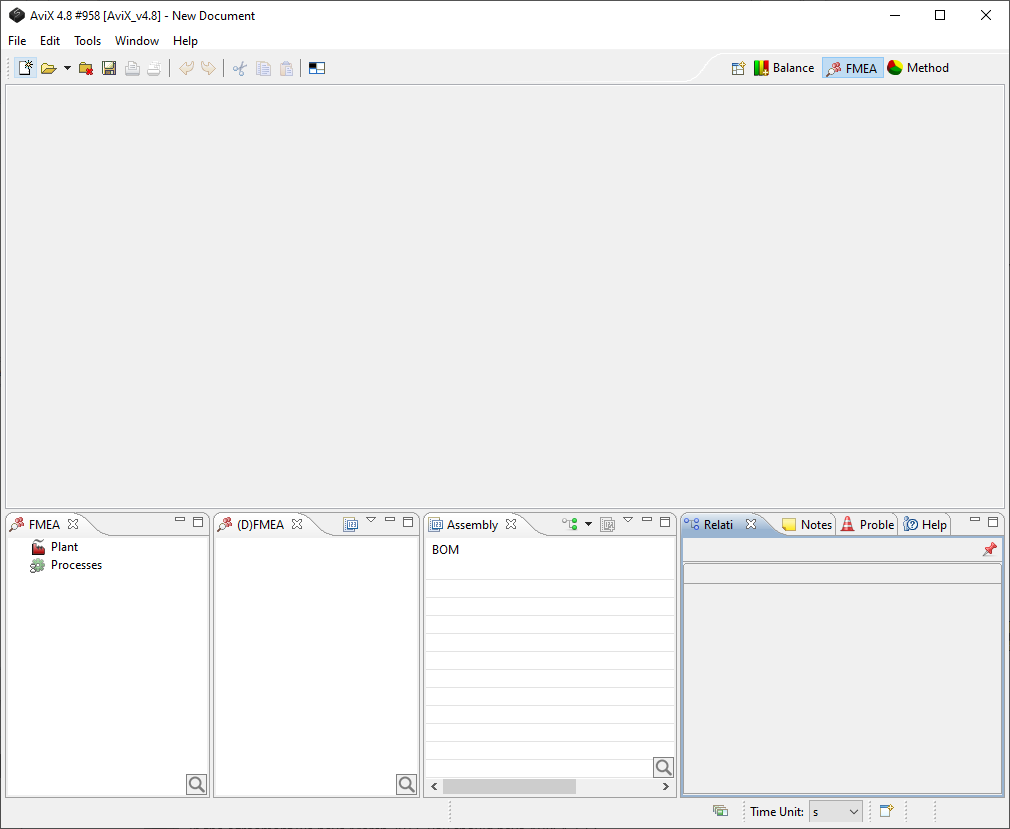Screen dimensions: 1010x829
Task: Expand the Open folder dropdown arrow
Action: click(67, 68)
